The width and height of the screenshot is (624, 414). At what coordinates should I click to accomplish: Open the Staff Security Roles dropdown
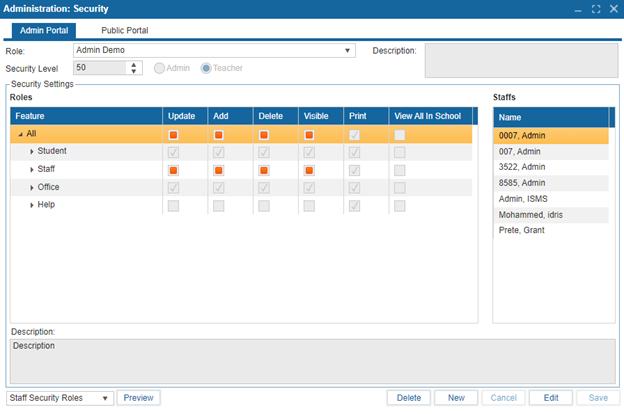[x=60, y=398]
